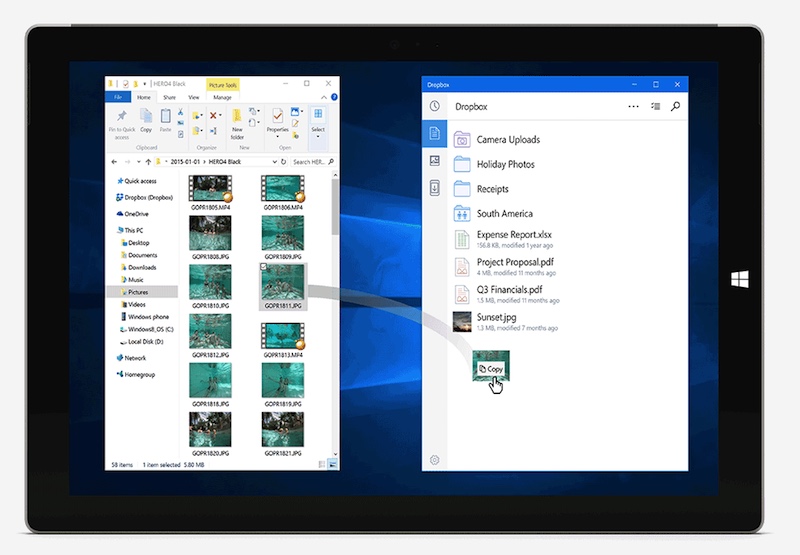Create a New folder from the ribbon
This screenshot has height=555, width=800.
(237, 124)
